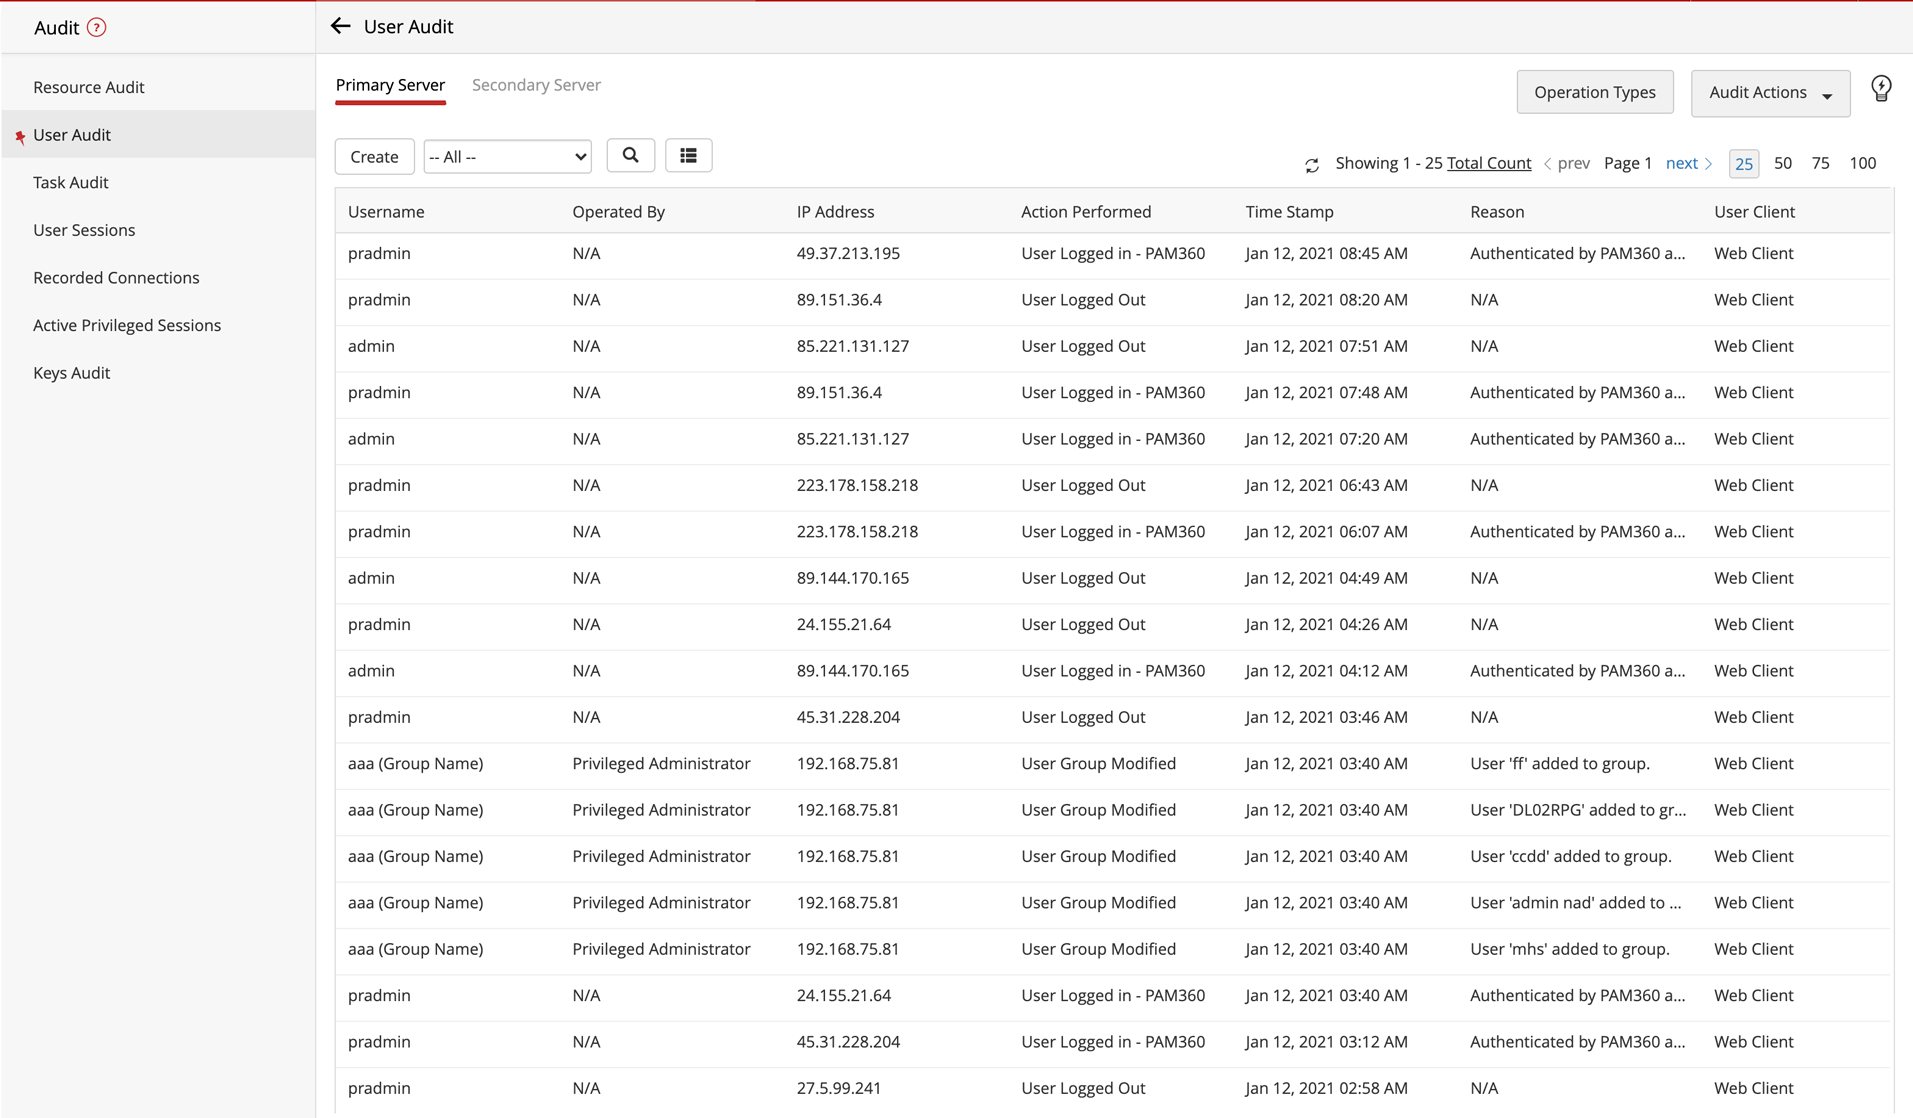
Task: Open the column chooser list icon
Action: (688, 156)
